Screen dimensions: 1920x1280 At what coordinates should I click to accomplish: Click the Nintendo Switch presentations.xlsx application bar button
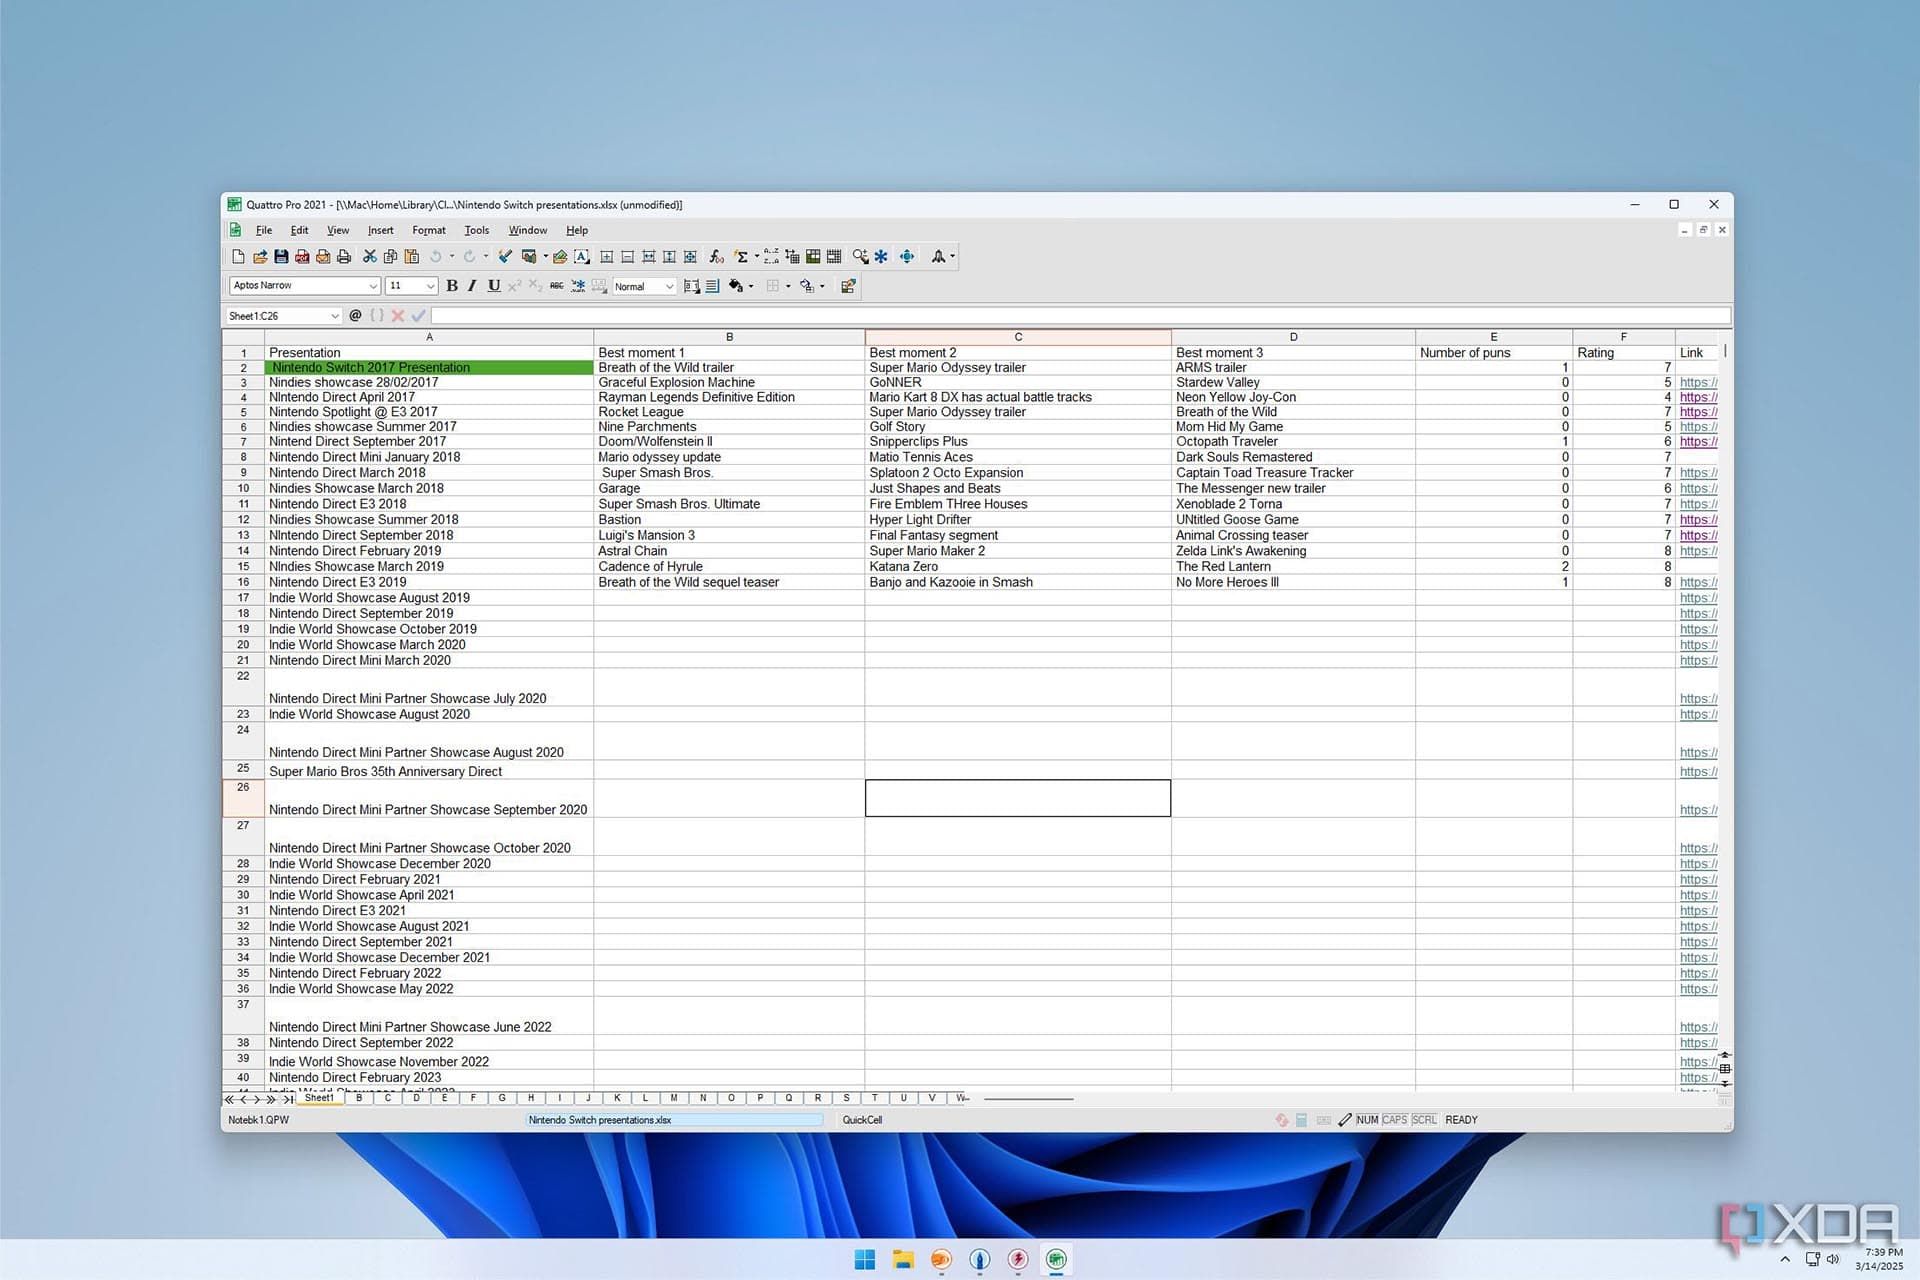pos(674,1120)
